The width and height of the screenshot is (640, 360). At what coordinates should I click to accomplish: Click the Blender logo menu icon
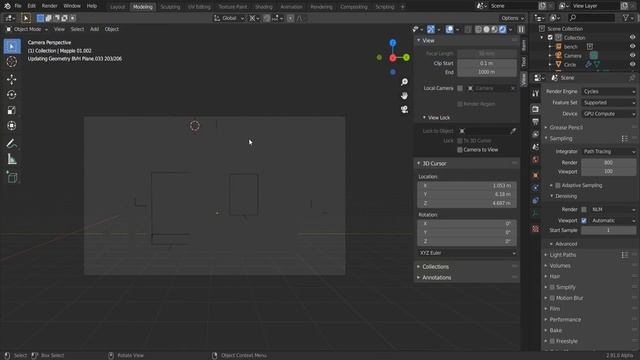coord(7,6)
